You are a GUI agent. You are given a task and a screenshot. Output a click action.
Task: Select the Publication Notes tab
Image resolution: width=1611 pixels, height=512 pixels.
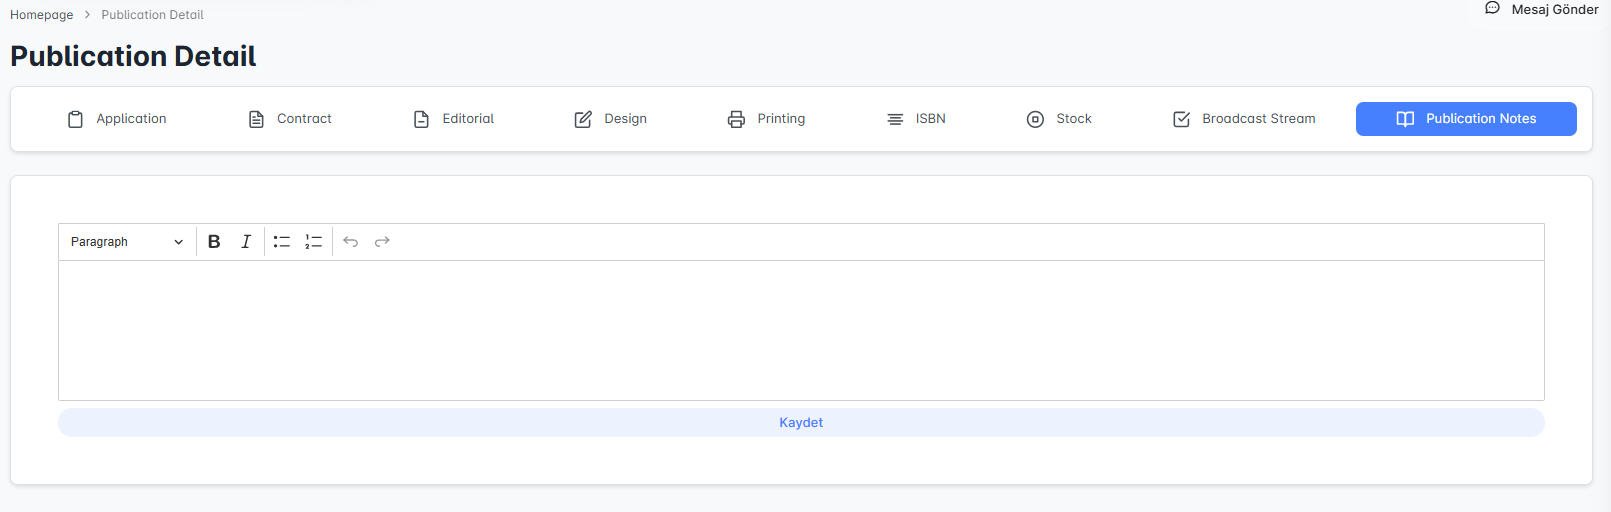[x=1466, y=119]
